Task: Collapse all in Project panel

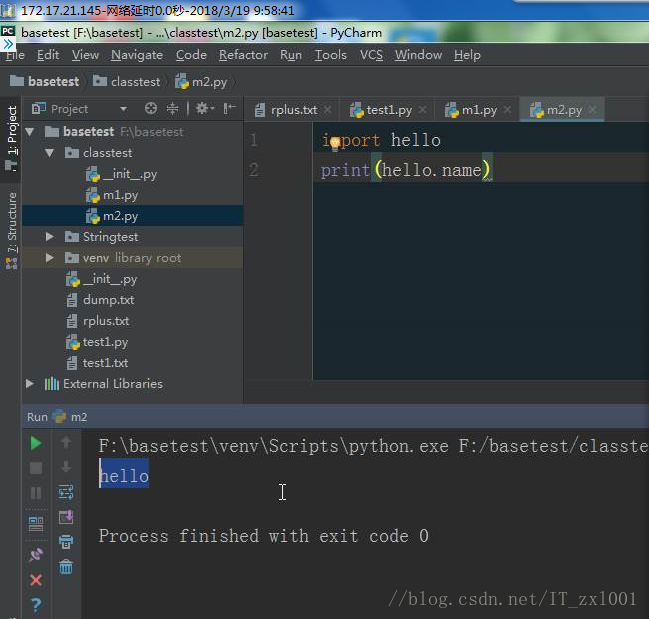Action: point(172,109)
